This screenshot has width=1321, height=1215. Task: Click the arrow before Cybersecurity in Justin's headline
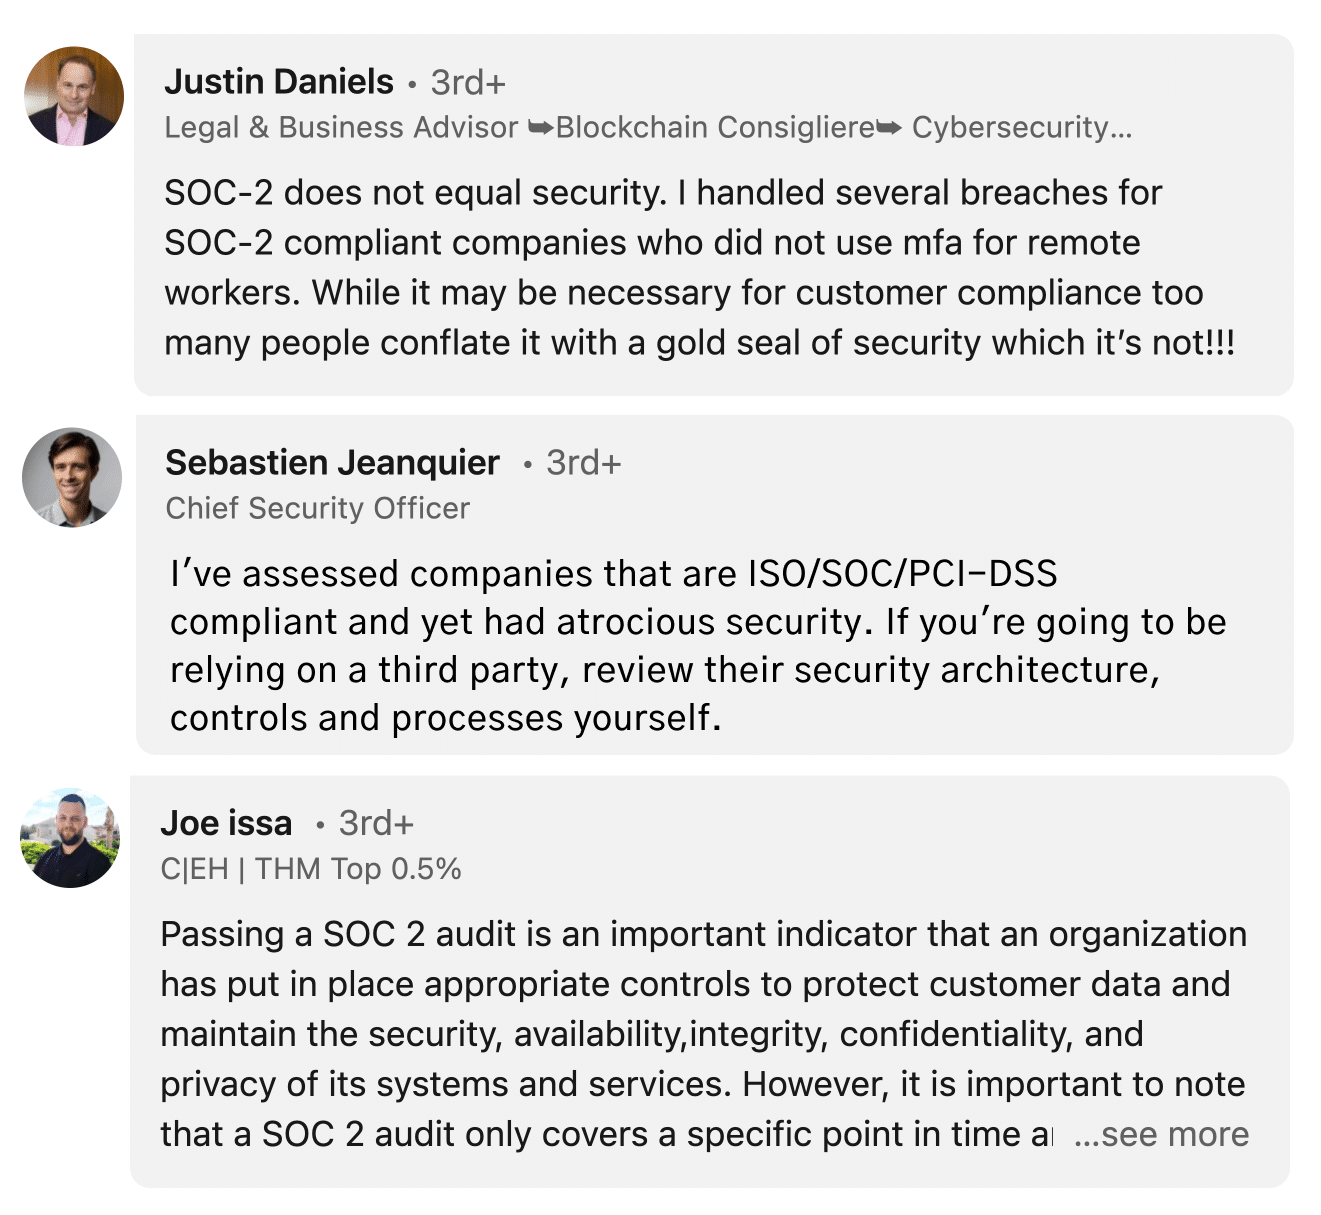click(x=890, y=128)
